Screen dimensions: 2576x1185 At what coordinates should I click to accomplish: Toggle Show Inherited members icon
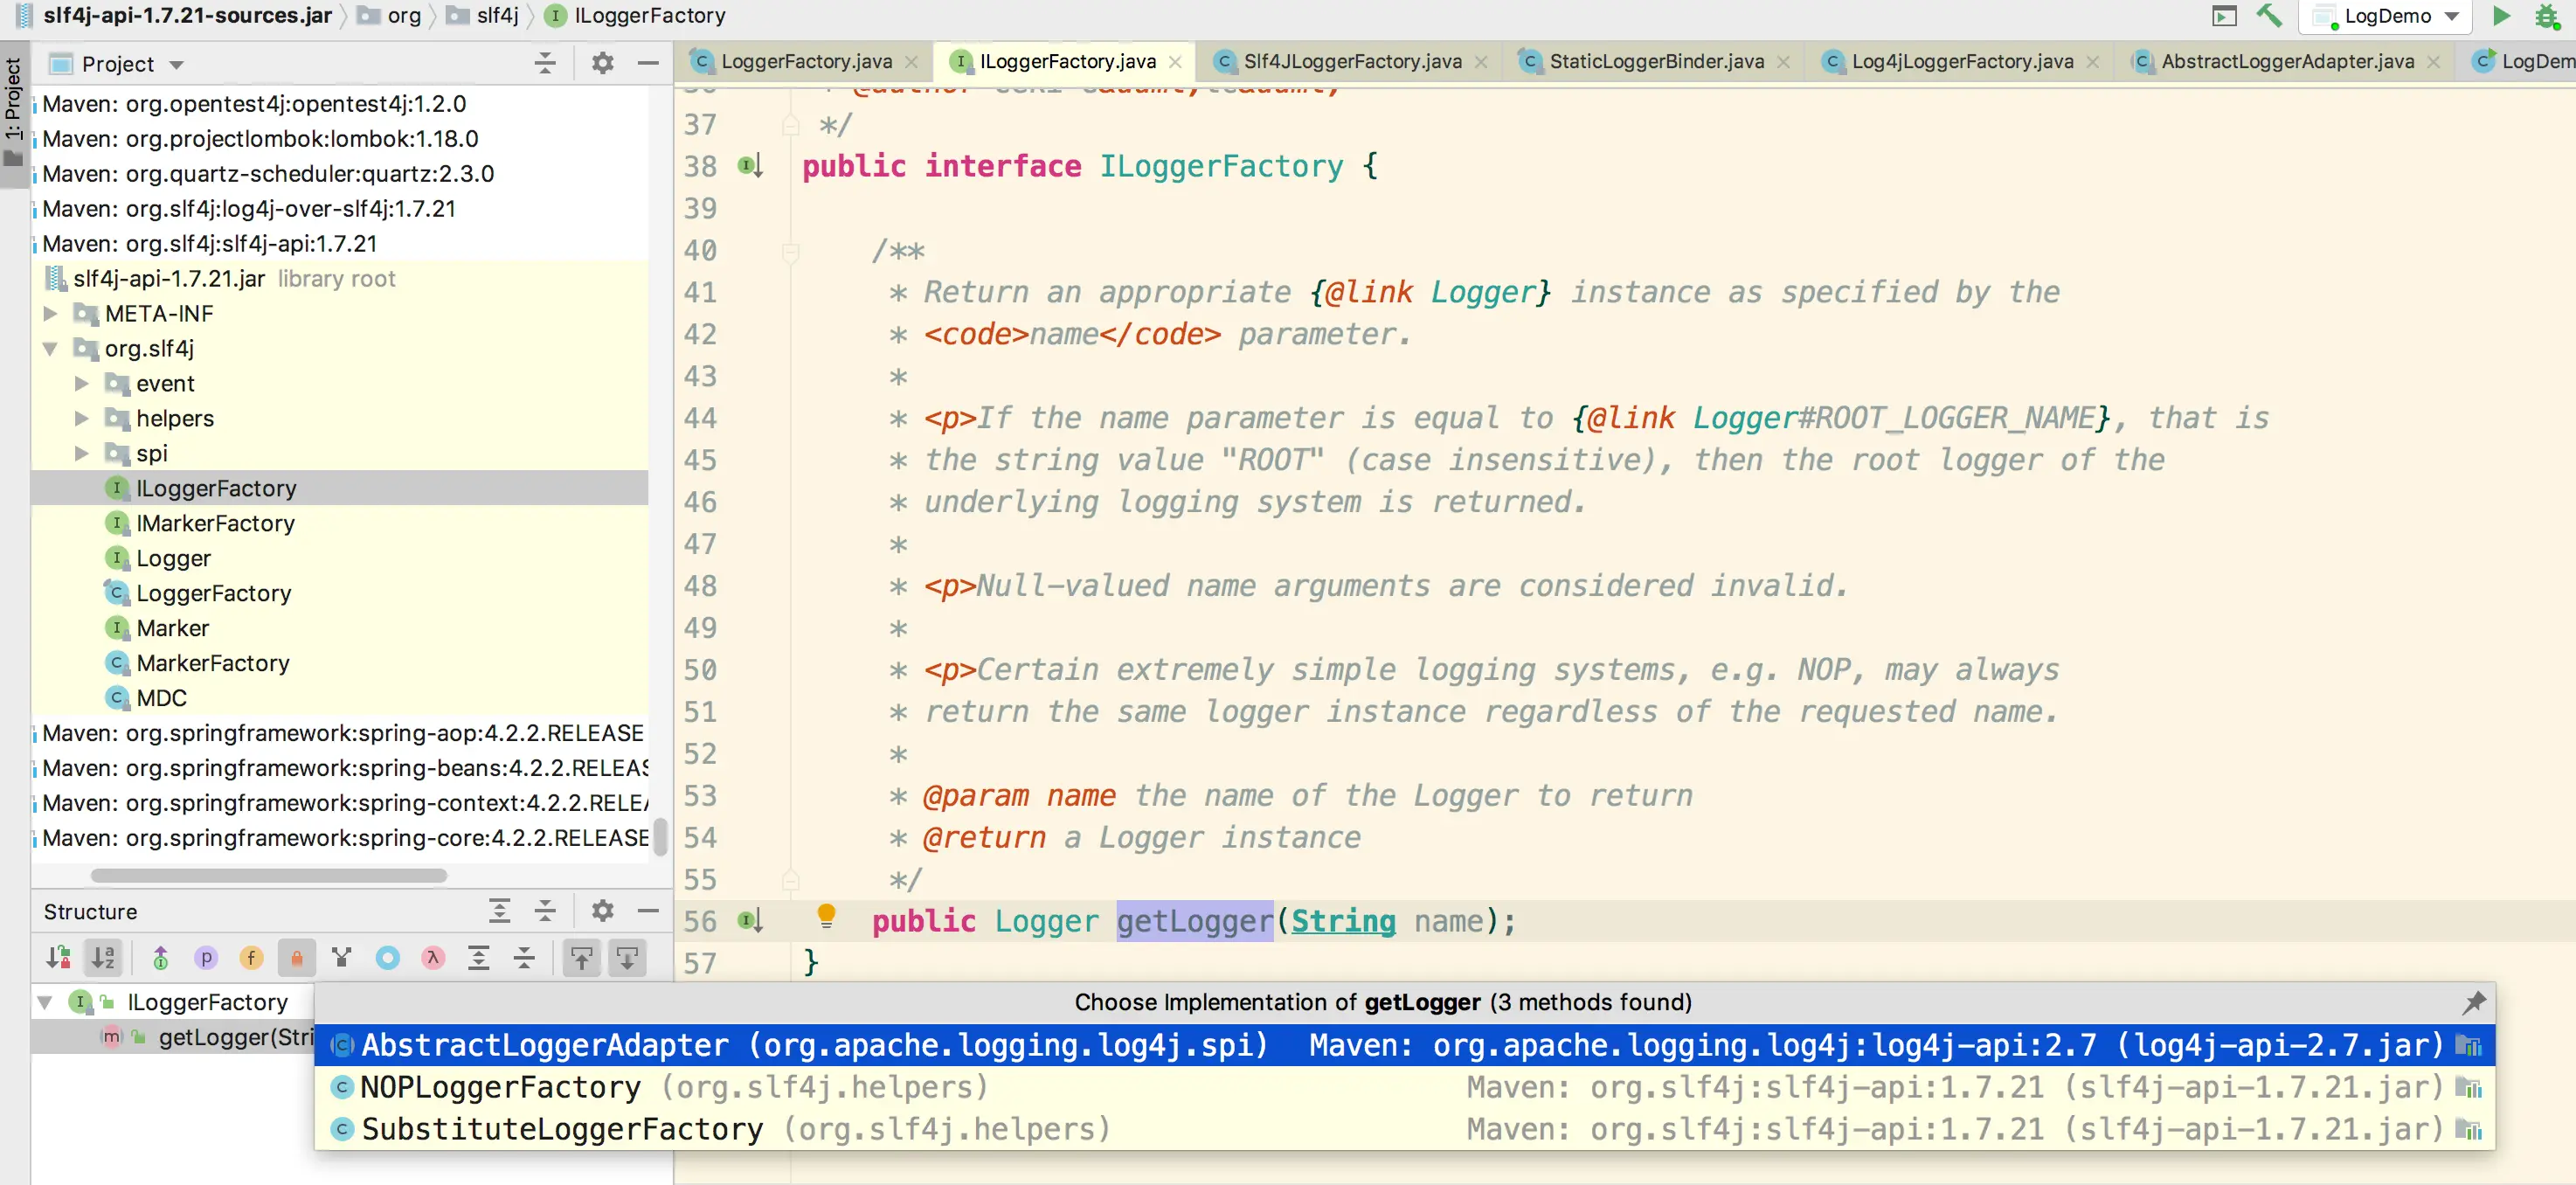pyautogui.click(x=160, y=958)
